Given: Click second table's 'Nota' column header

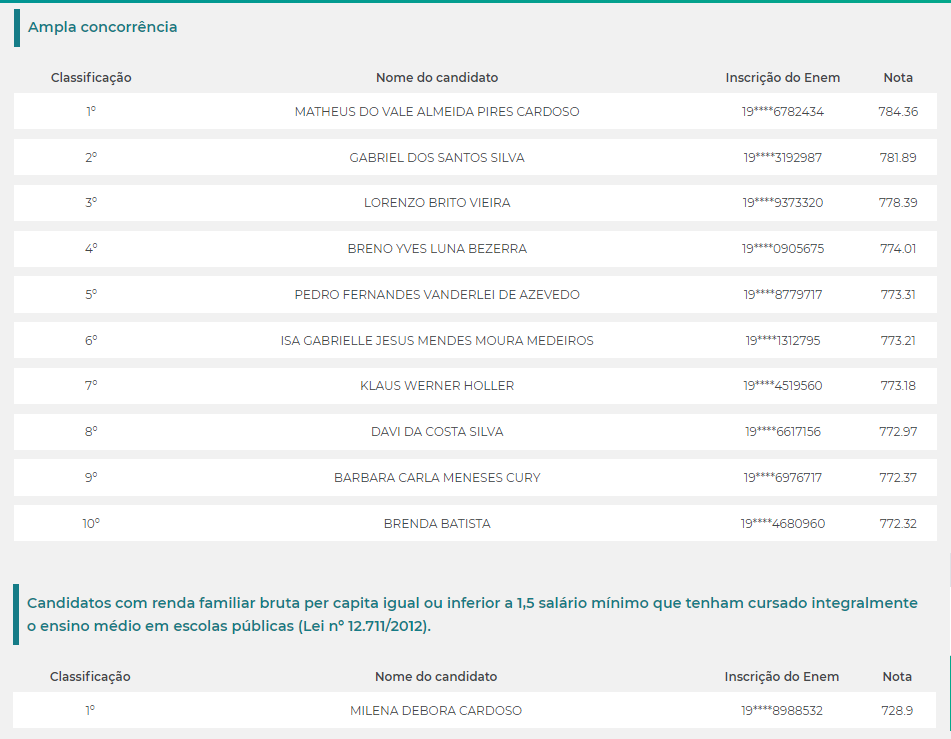Looking at the screenshot, I should pyautogui.click(x=897, y=677).
